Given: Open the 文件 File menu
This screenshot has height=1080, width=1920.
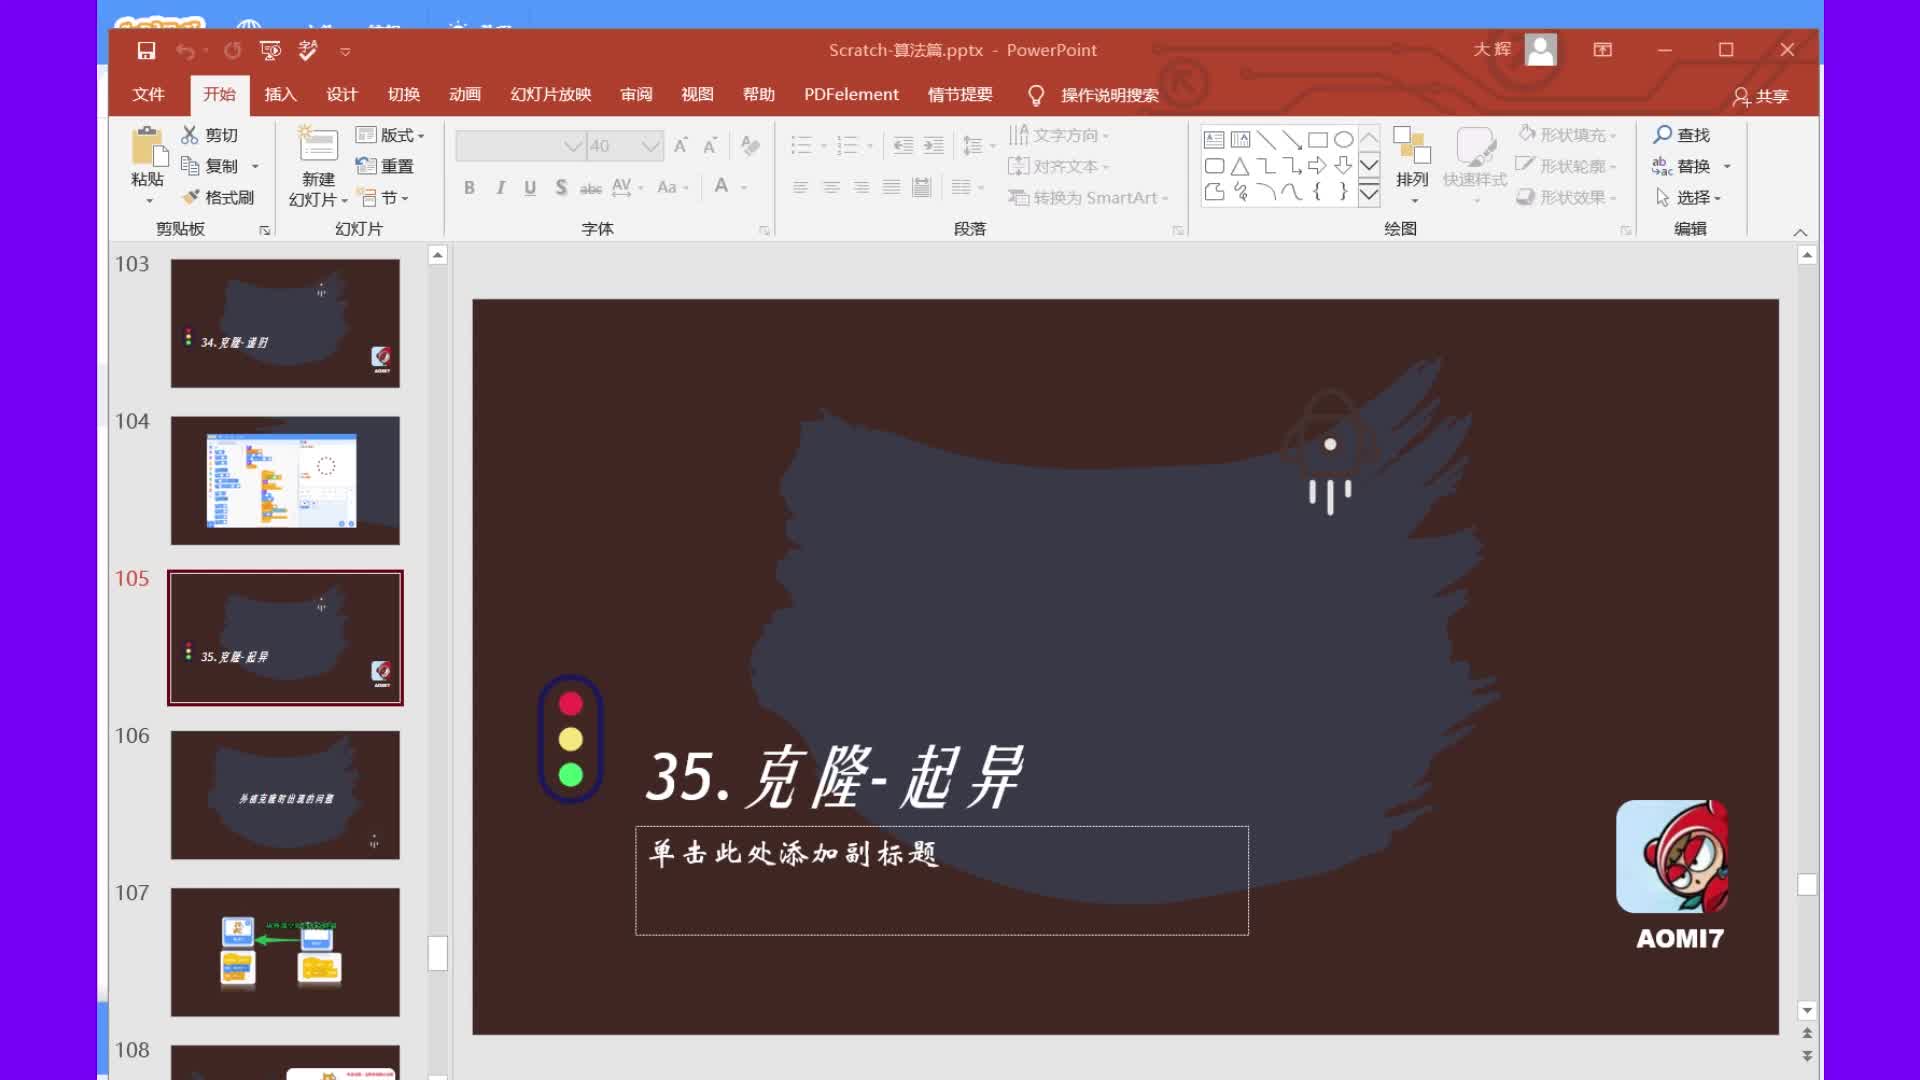Looking at the screenshot, I should click(148, 95).
